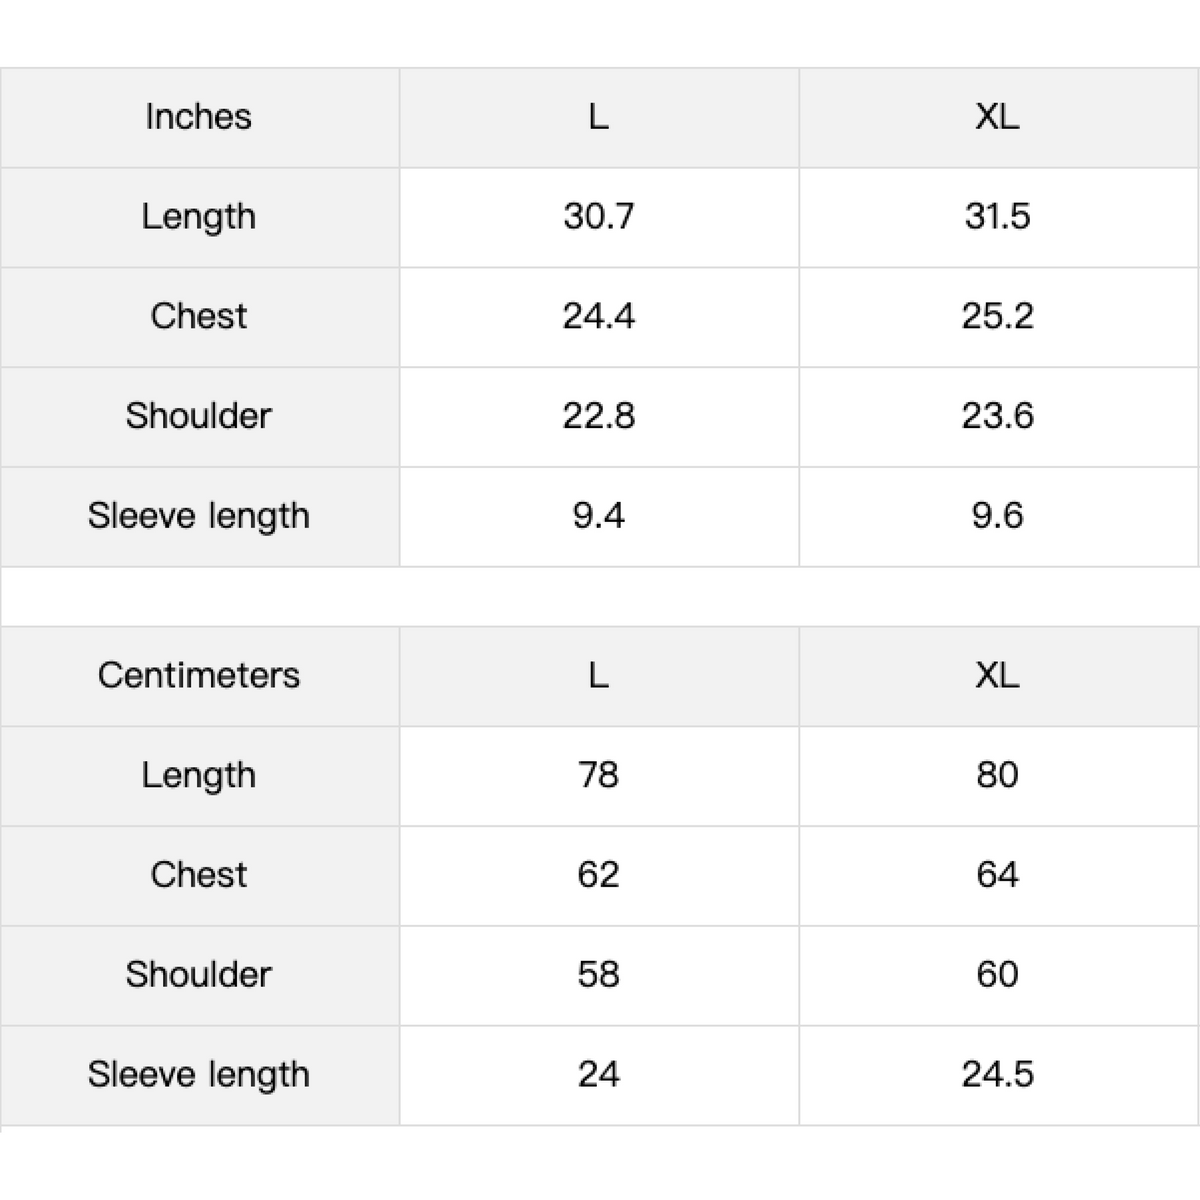
Task: Select the Shoulder row label in Inches table
Action: [199, 417]
